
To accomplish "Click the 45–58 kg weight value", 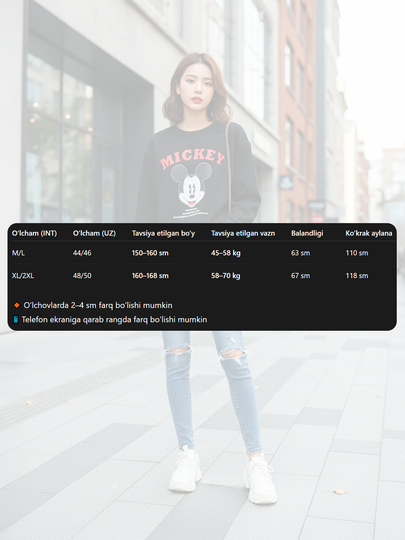I will [226, 253].
